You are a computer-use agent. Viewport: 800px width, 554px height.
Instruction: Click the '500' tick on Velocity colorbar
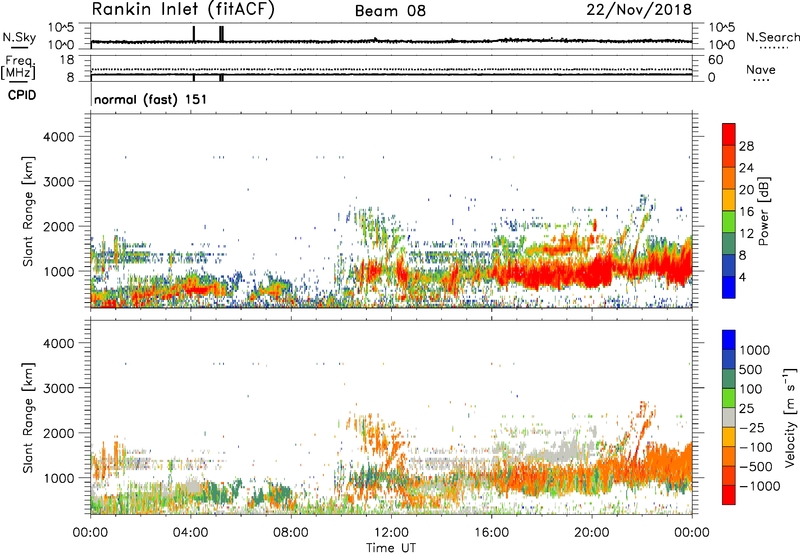pos(750,369)
